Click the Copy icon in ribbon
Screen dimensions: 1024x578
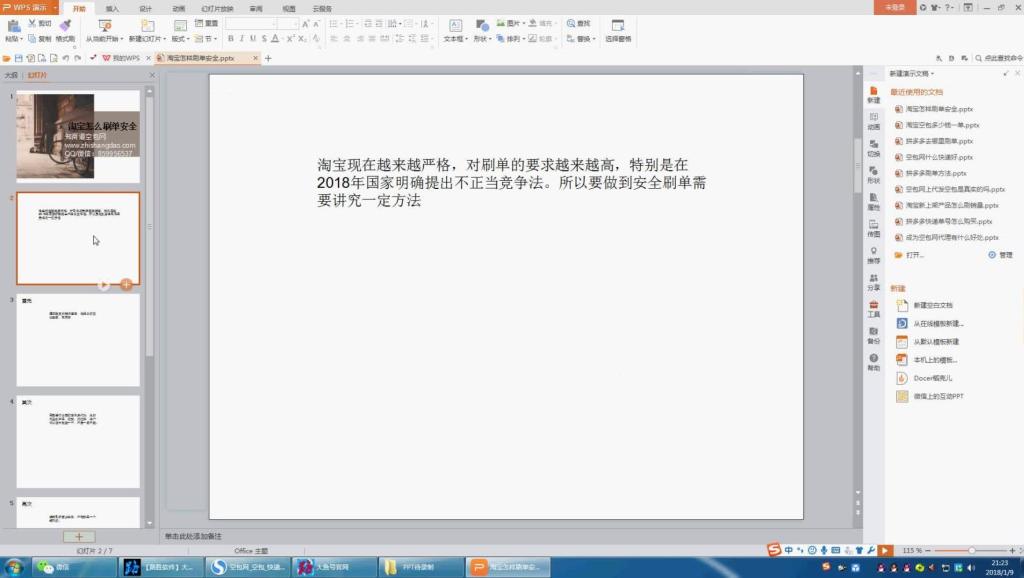point(31,39)
